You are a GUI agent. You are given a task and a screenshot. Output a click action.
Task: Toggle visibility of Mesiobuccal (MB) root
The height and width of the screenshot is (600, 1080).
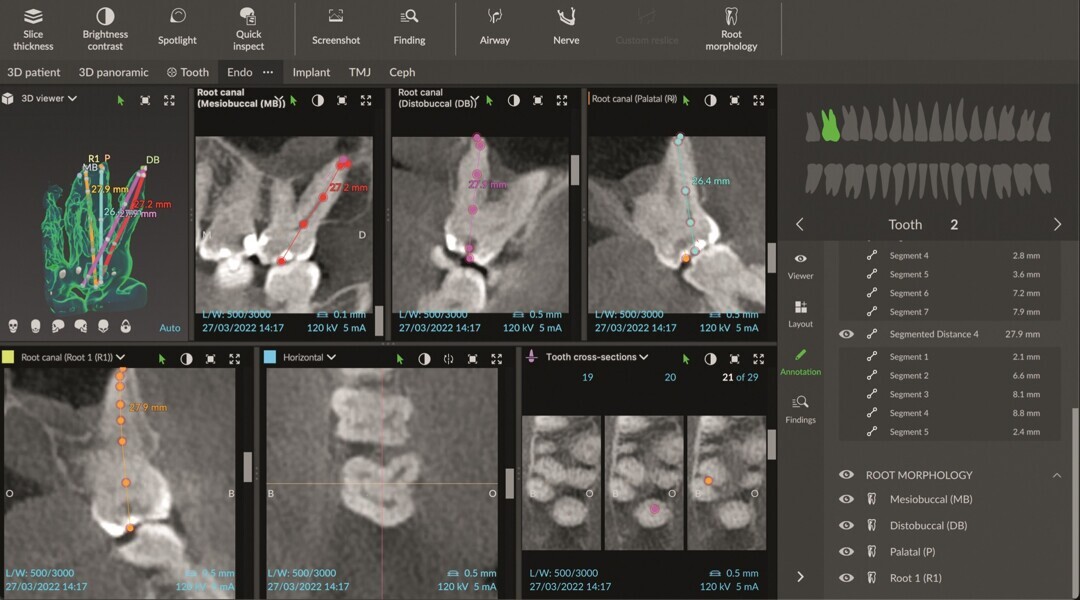(x=846, y=499)
